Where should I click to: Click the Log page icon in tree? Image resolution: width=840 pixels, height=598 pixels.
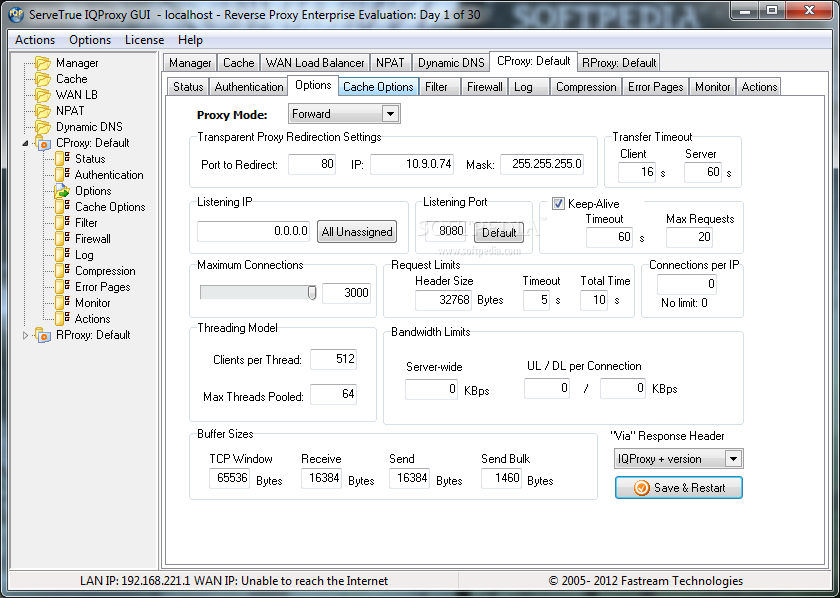[x=63, y=255]
